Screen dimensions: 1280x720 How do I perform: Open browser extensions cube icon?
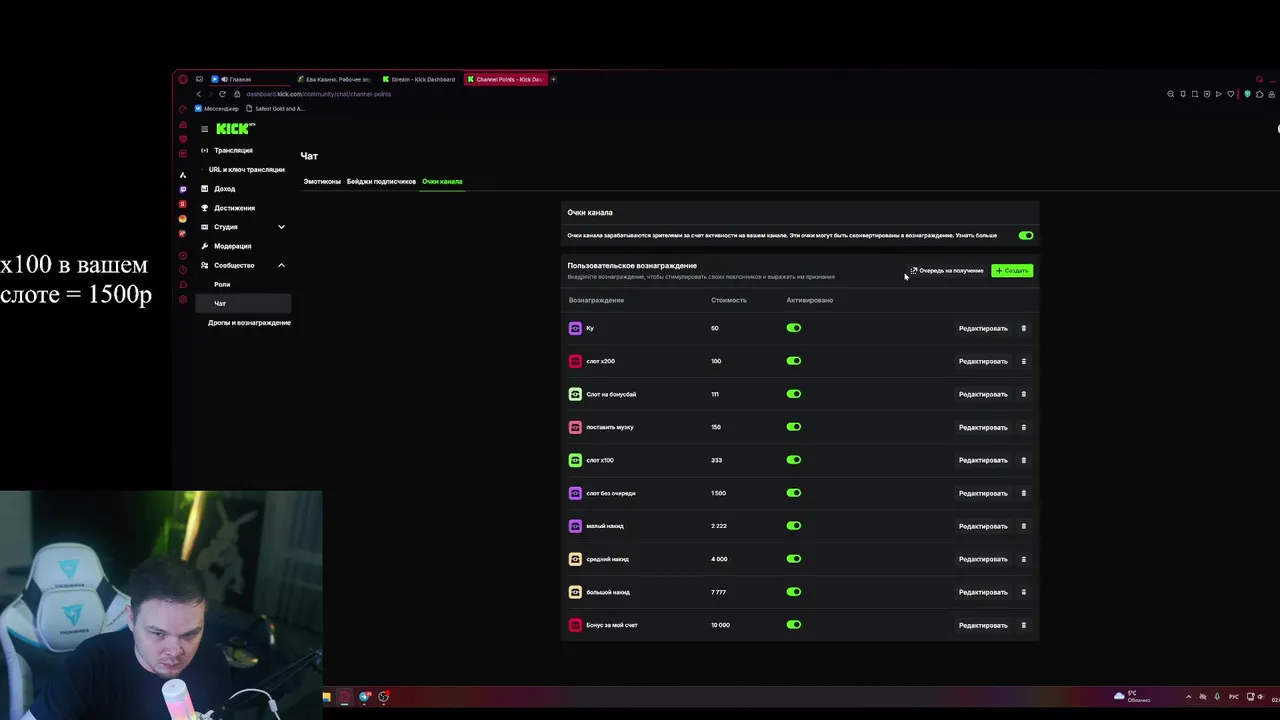[1259, 94]
